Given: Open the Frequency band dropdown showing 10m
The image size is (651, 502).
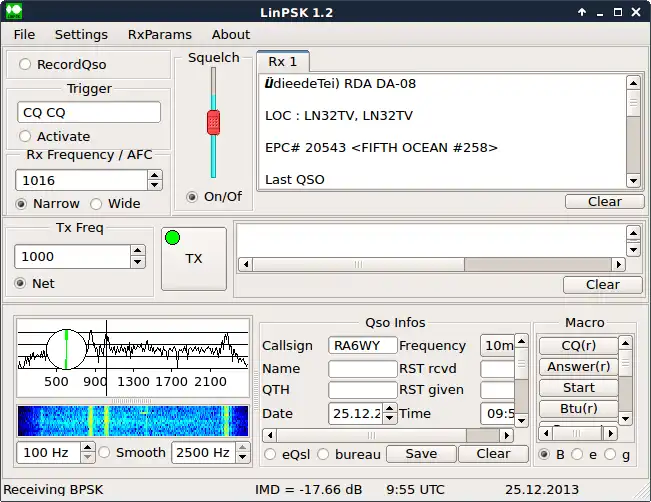Looking at the screenshot, I should click(x=497, y=345).
